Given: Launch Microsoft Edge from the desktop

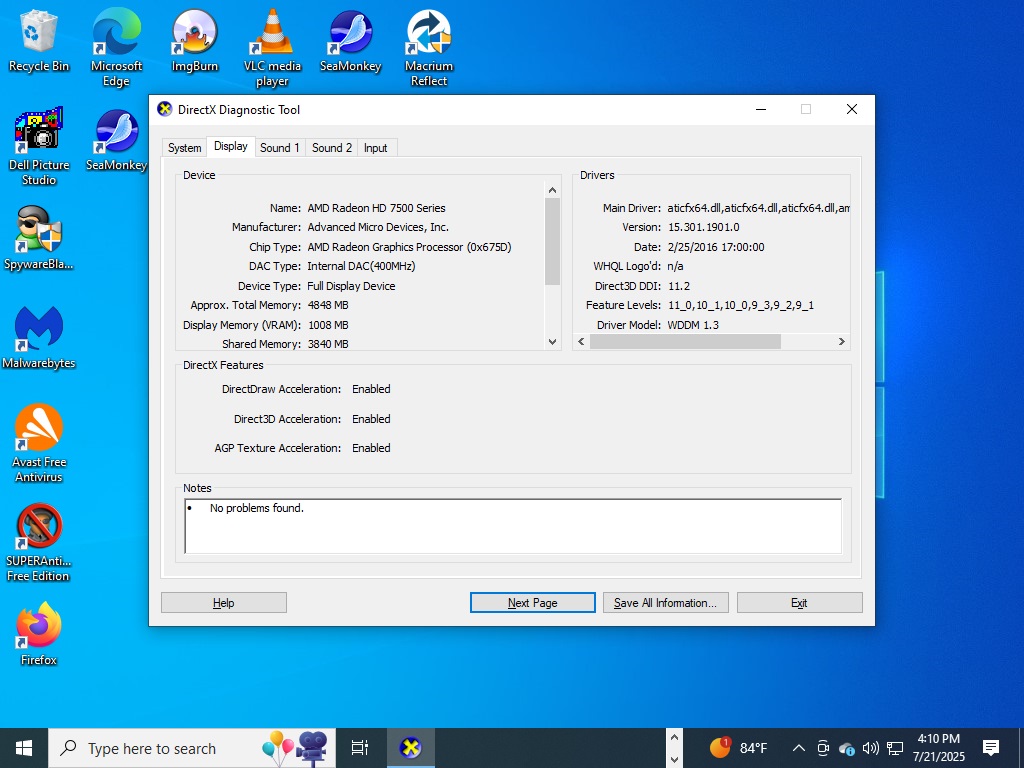Looking at the screenshot, I should [x=116, y=47].
